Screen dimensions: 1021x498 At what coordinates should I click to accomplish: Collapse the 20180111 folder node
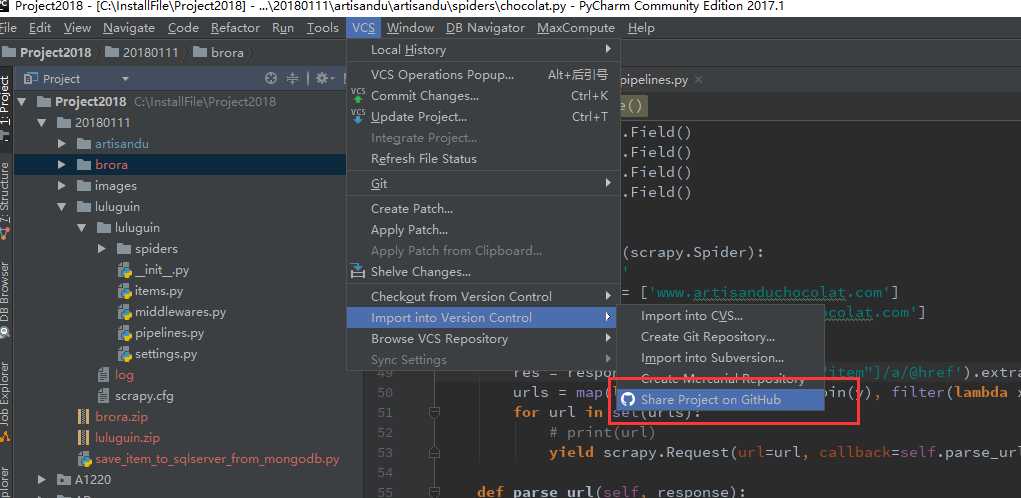pos(42,122)
